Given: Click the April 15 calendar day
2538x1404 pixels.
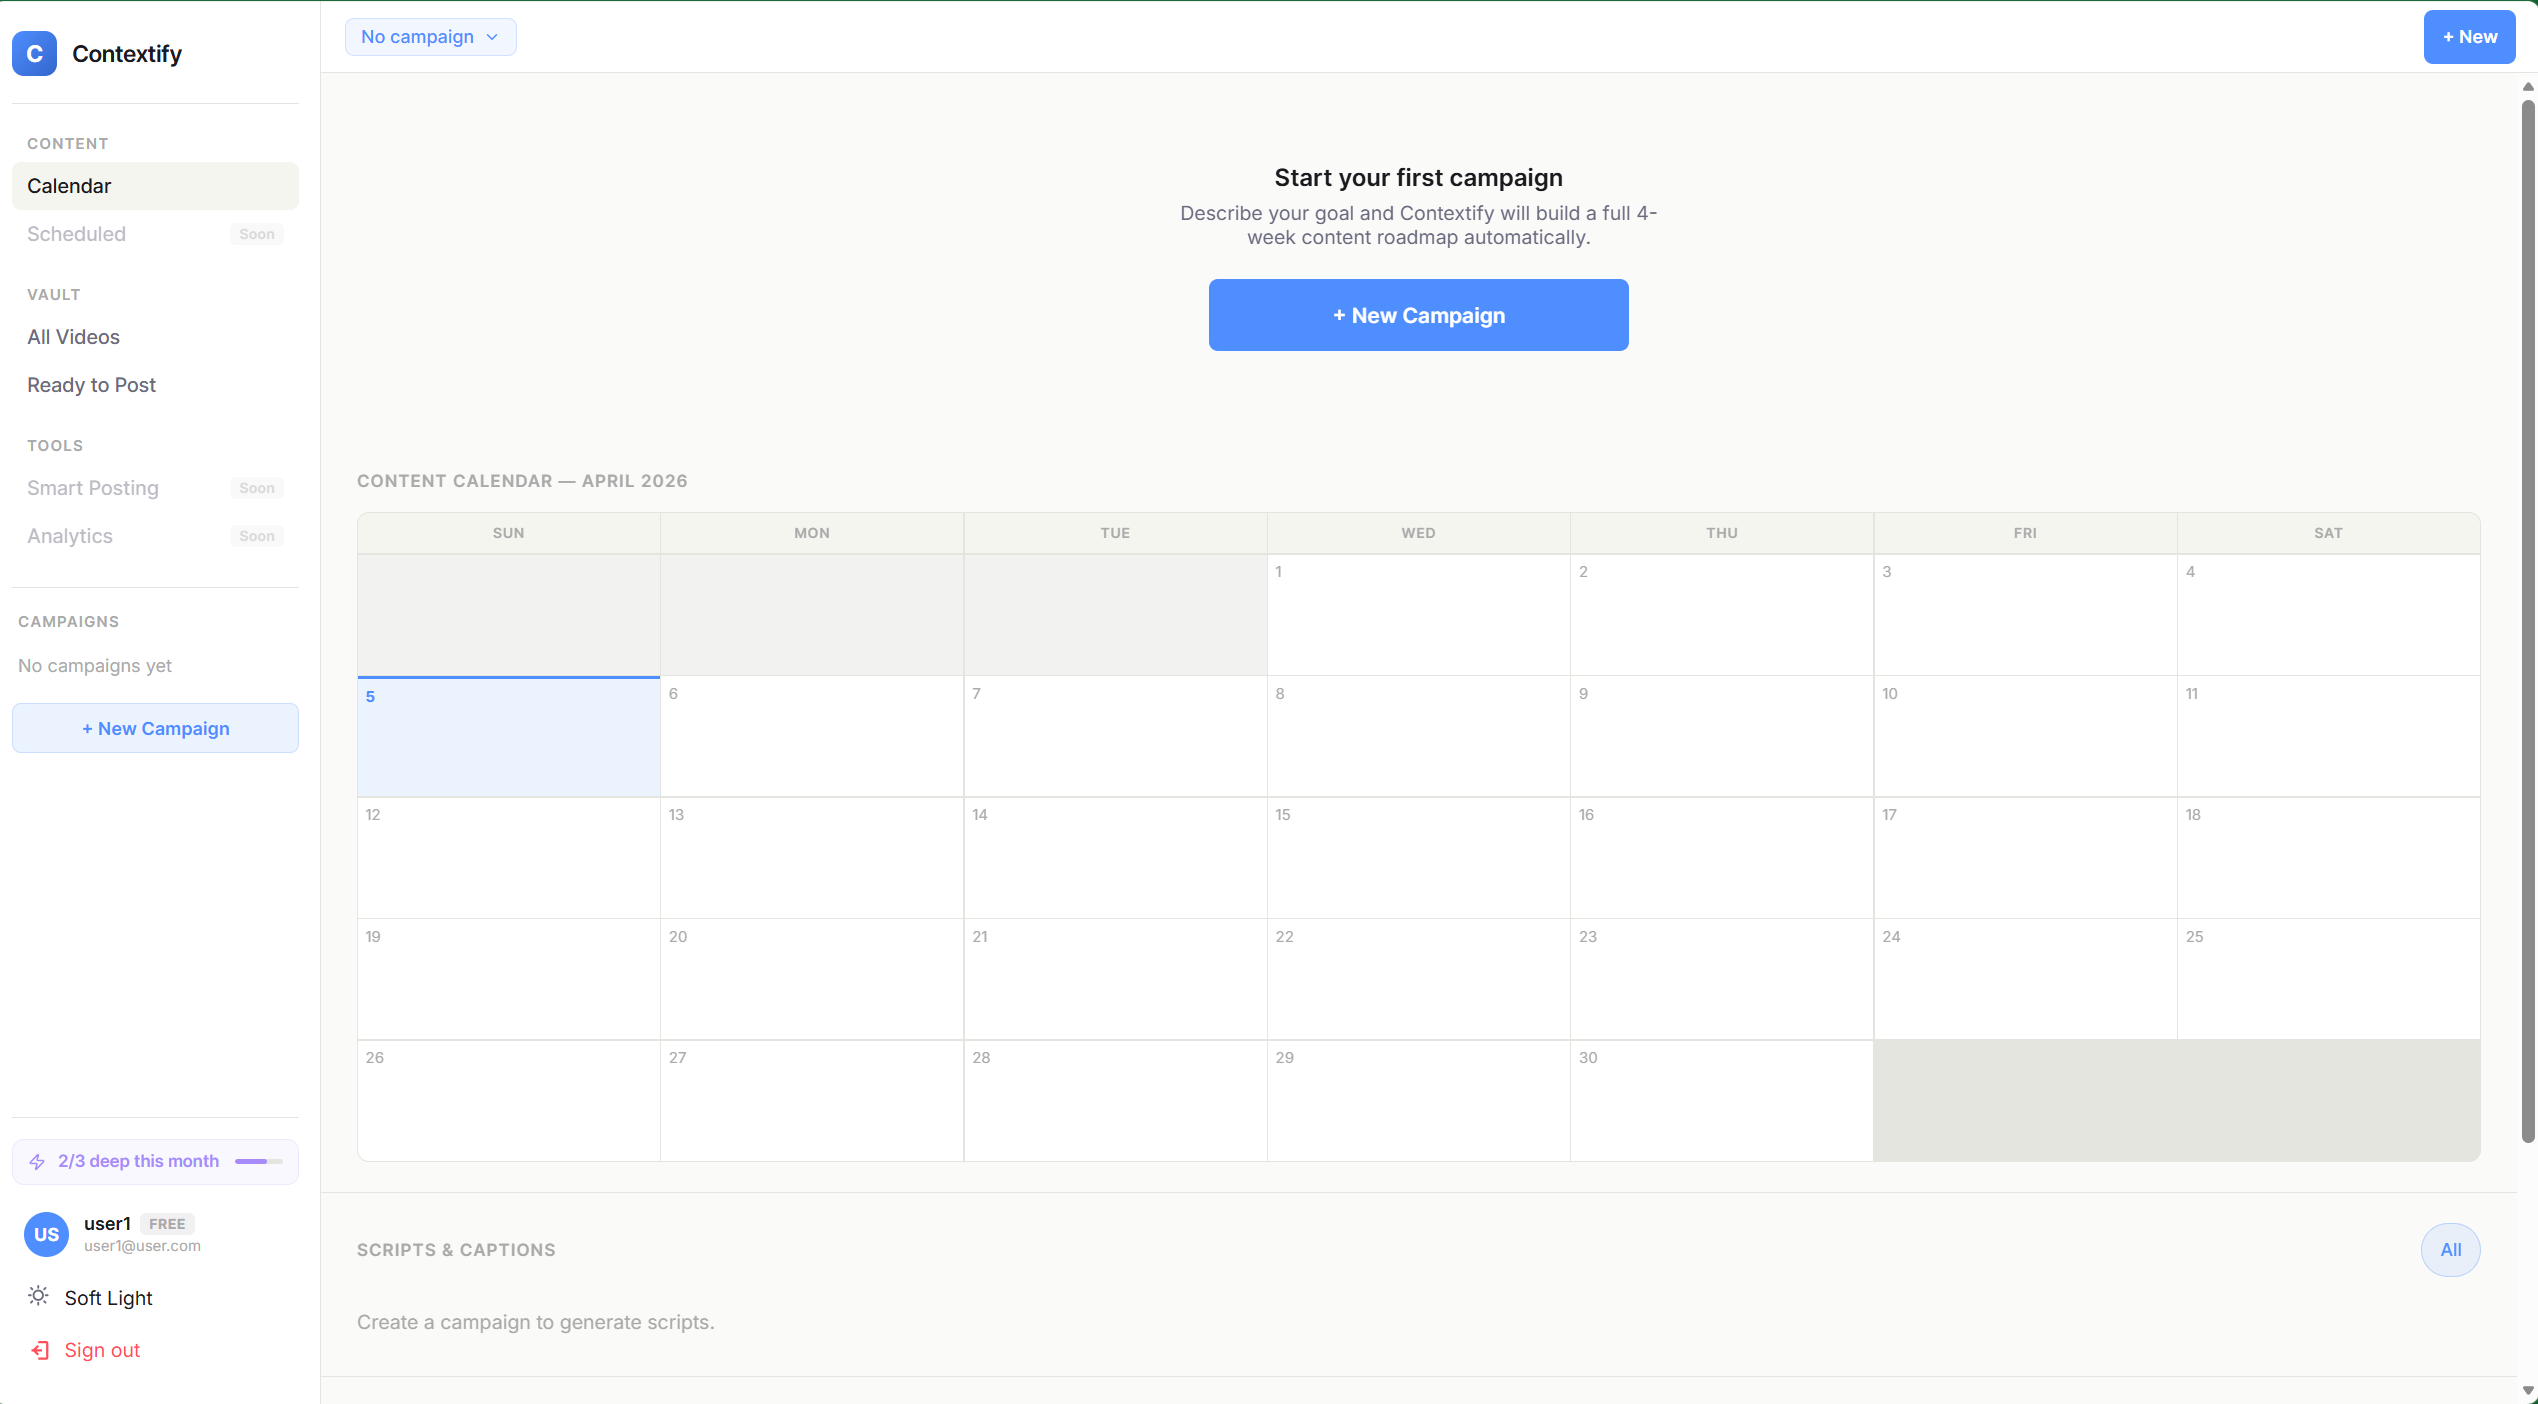Looking at the screenshot, I should (x=1418, y=858).
